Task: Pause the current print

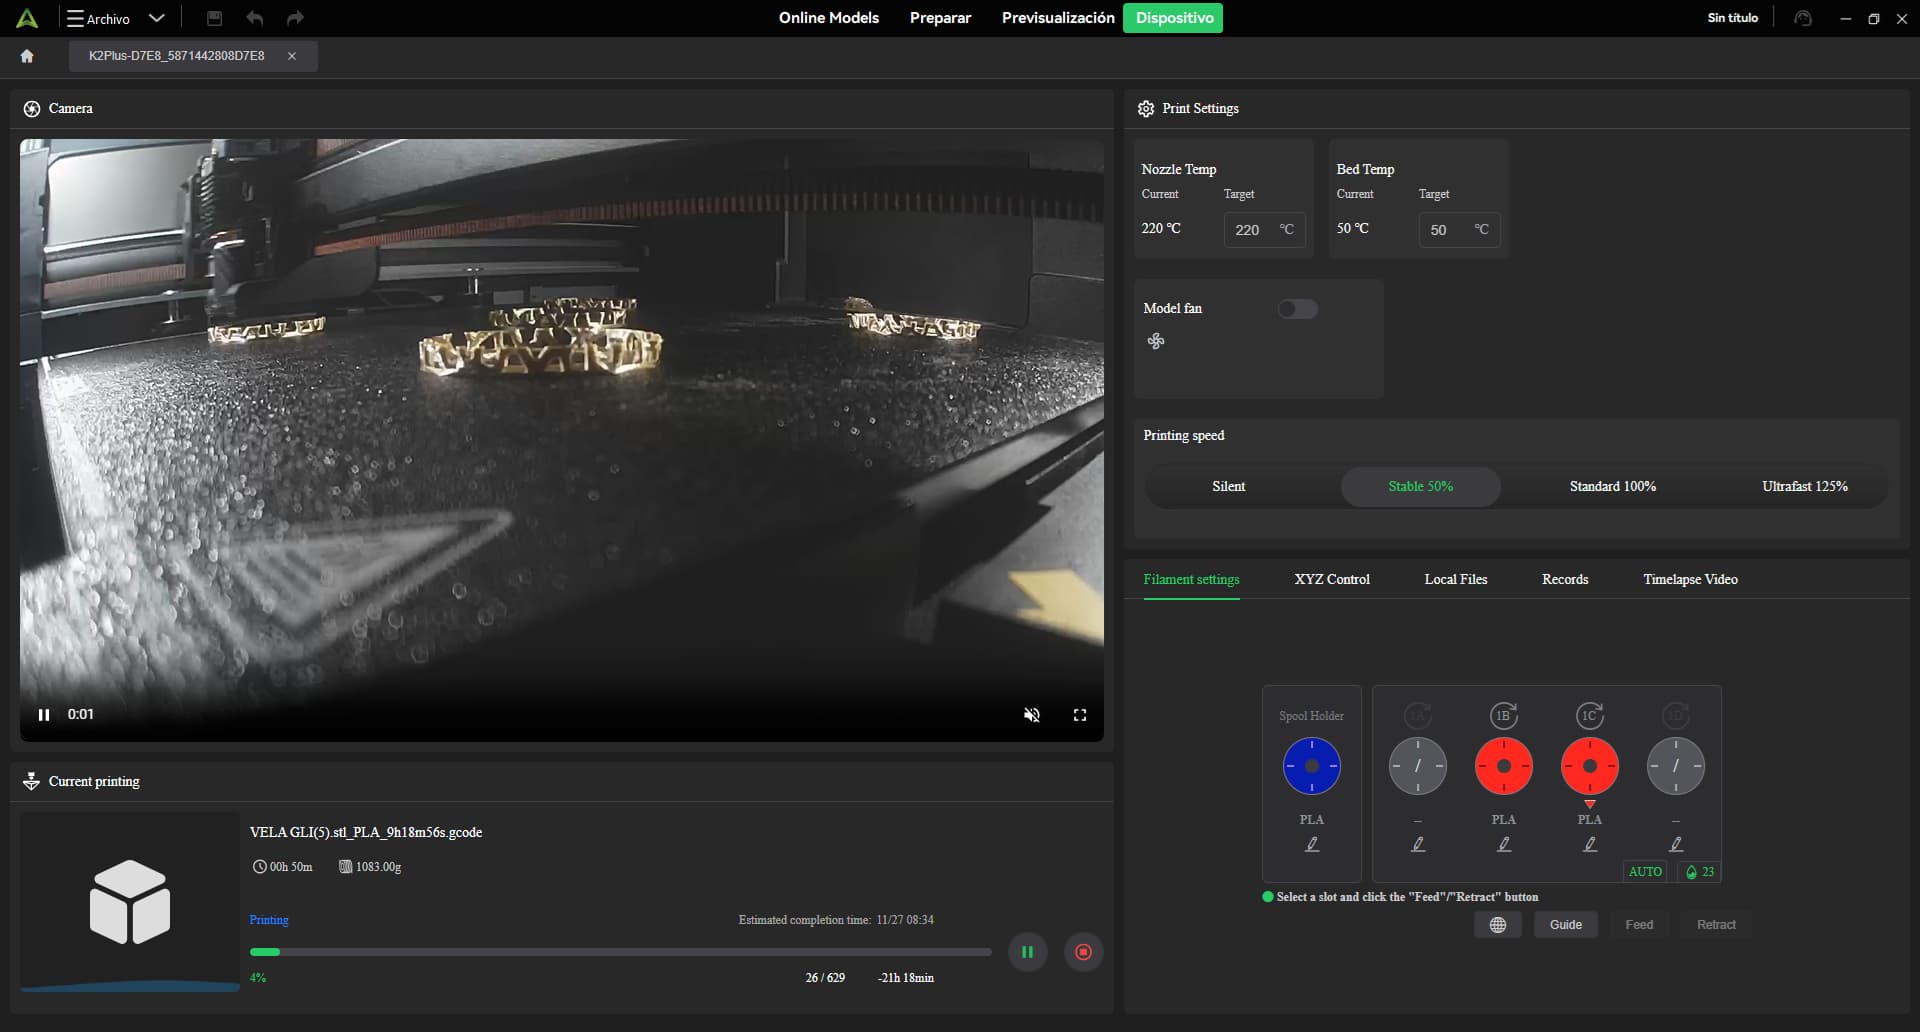Action: tap(1027, 952)
